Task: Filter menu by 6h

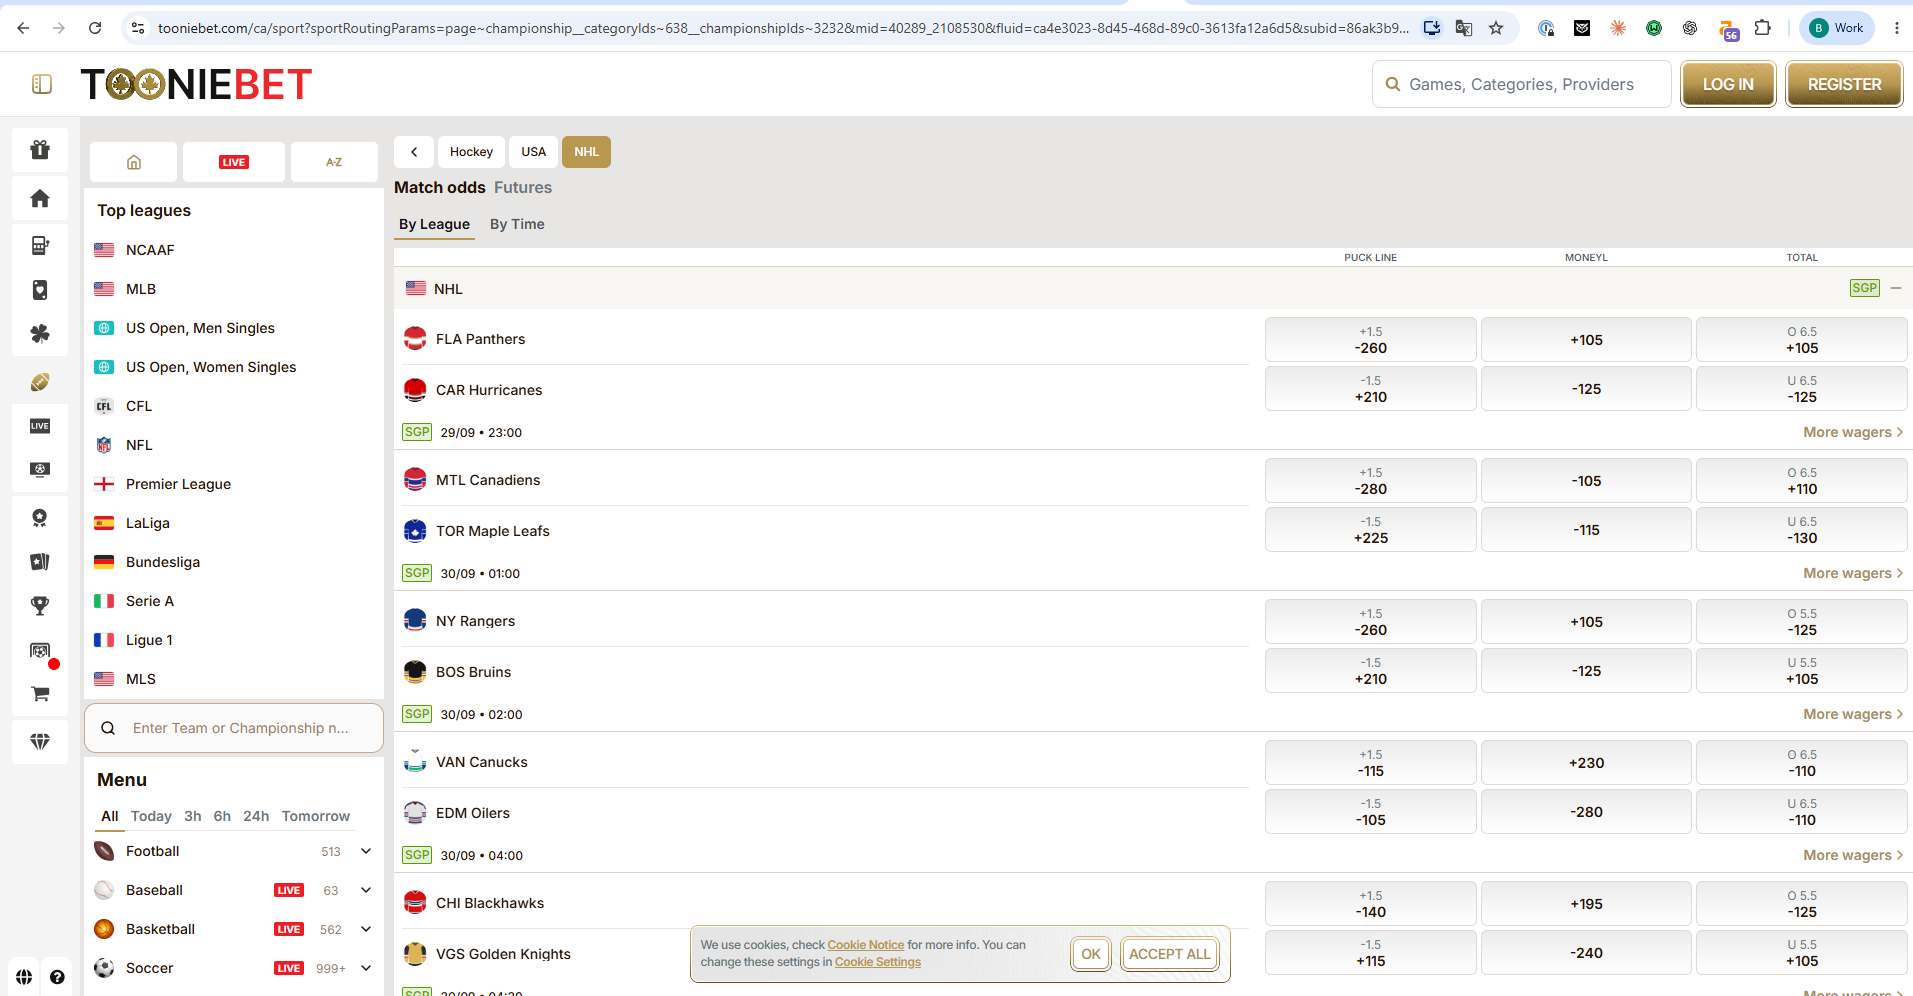Action: coord(222,816)
